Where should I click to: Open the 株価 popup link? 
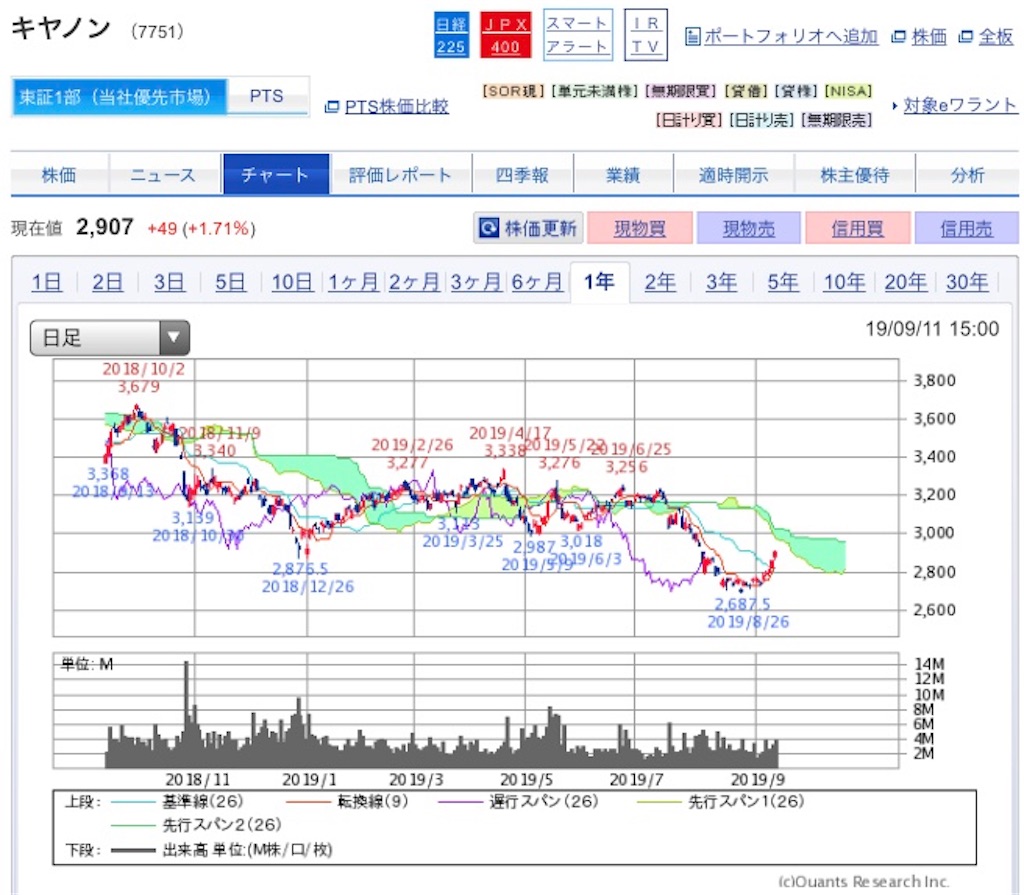[x=929, y=37]
